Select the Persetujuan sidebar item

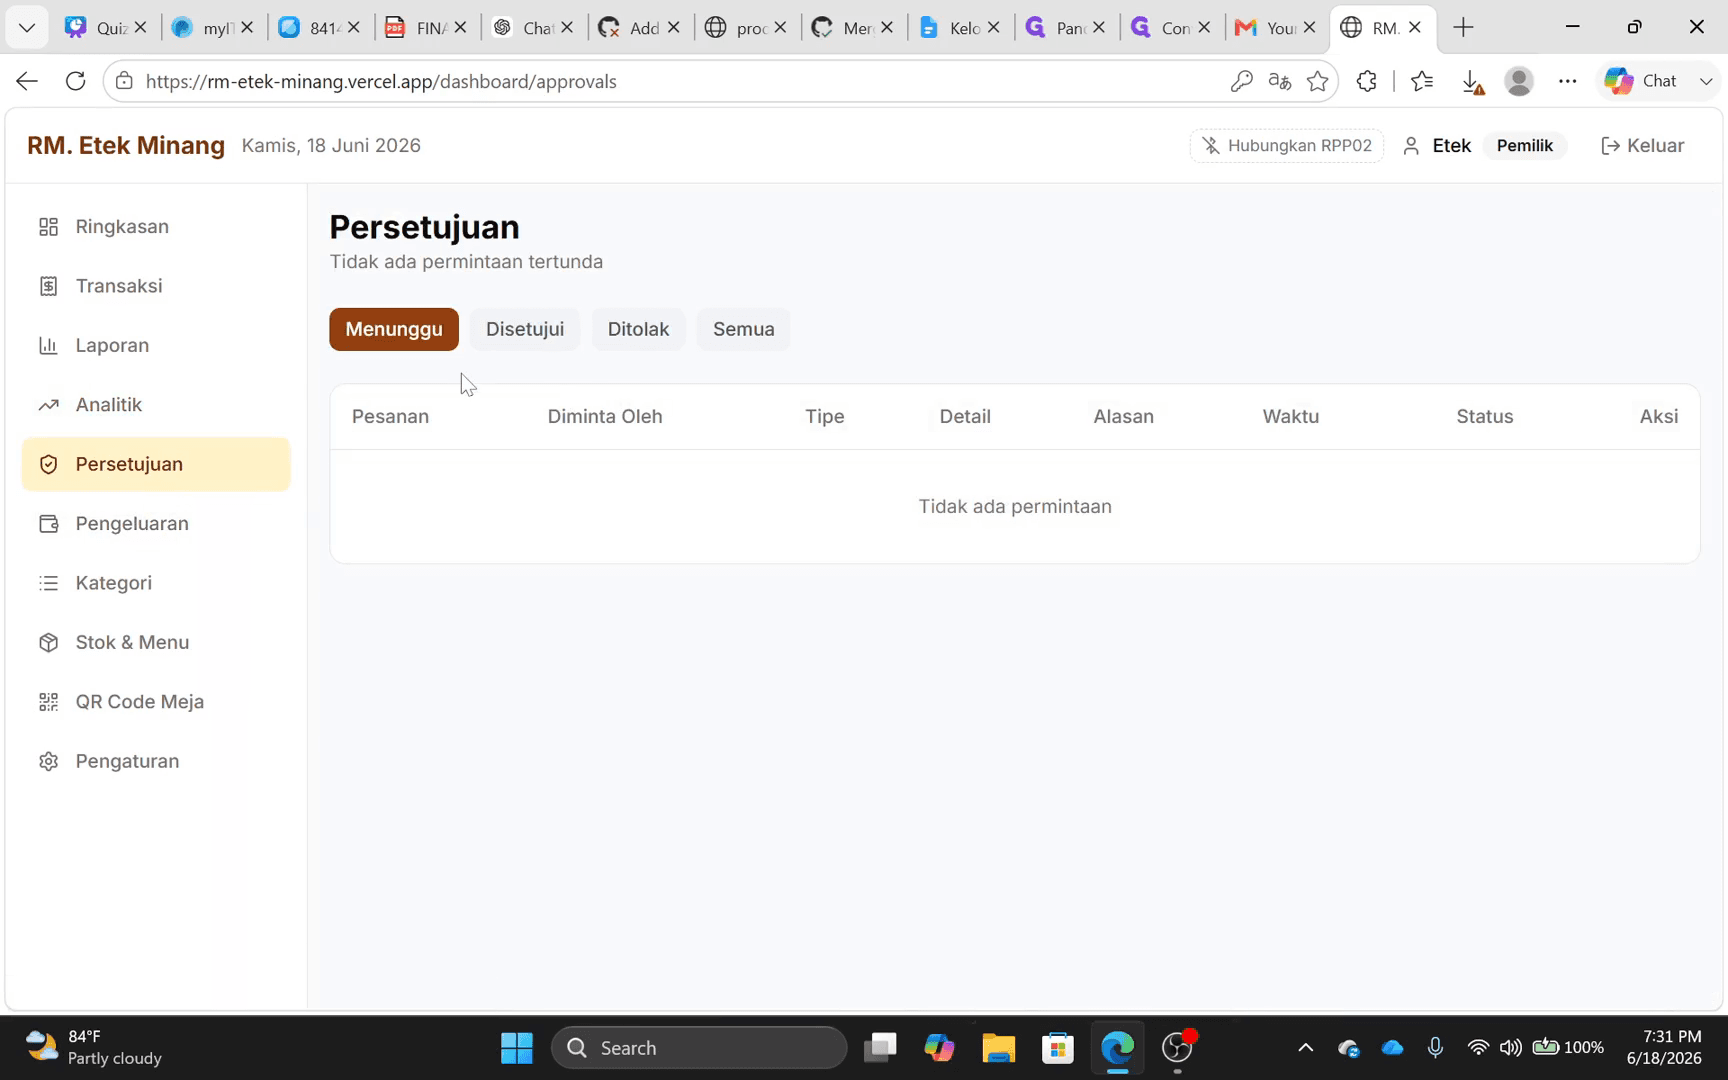pyautogui.click(x=156, y=464)
